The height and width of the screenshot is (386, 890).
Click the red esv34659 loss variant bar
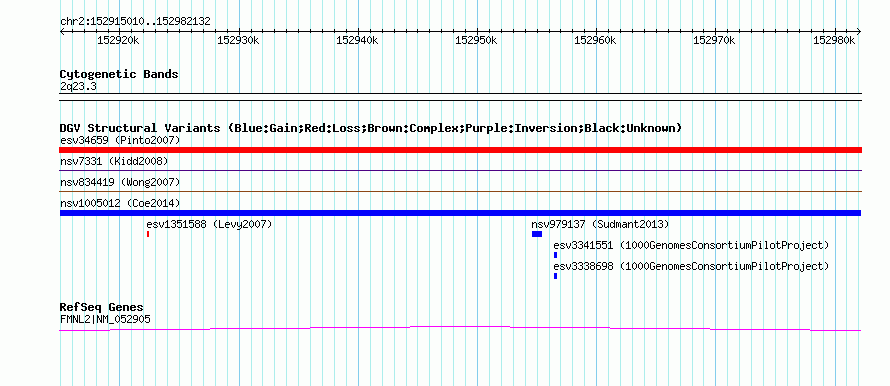point(460,150)
